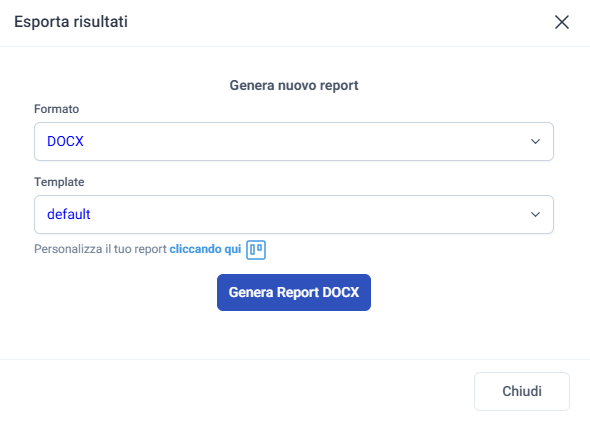Screen dimensions: 590x422
Task: Click the Formato field label
Action: tap(56, 109)
